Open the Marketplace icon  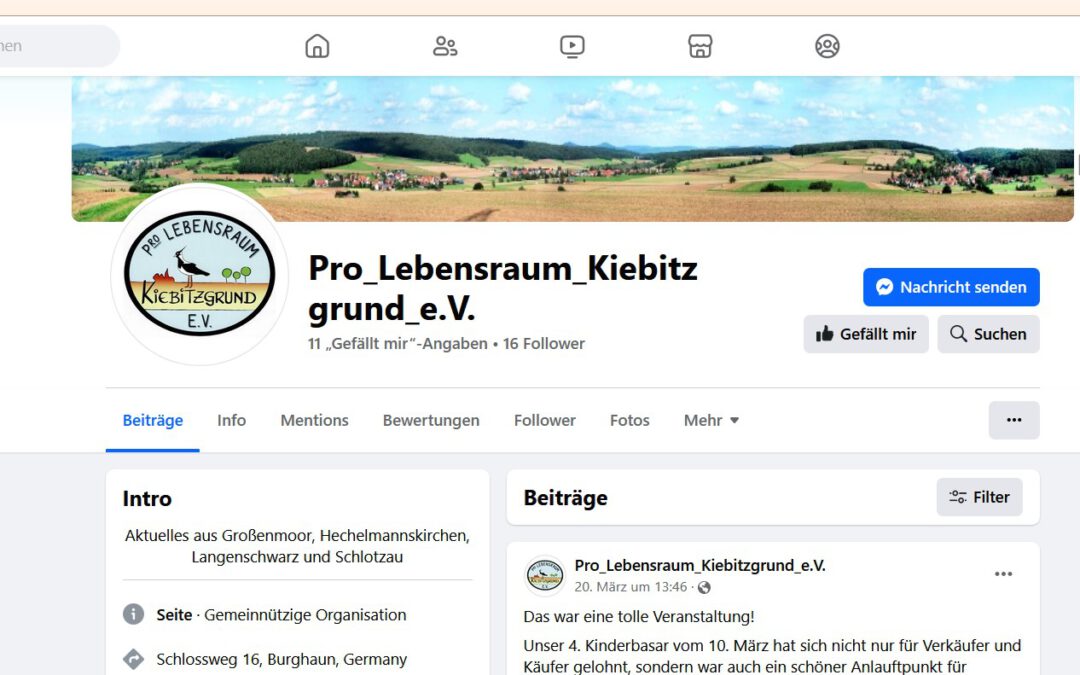tap(700, 46)
